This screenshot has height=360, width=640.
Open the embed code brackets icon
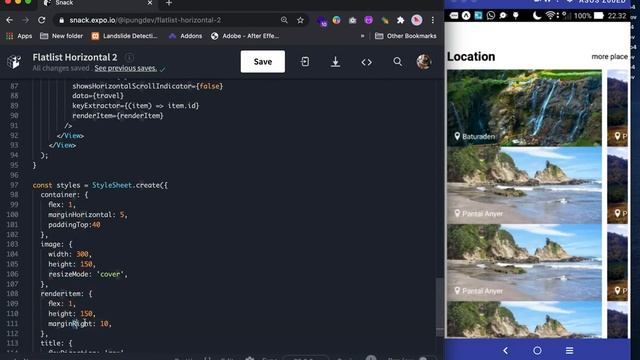pyautogui.click(x=367, y=62)
